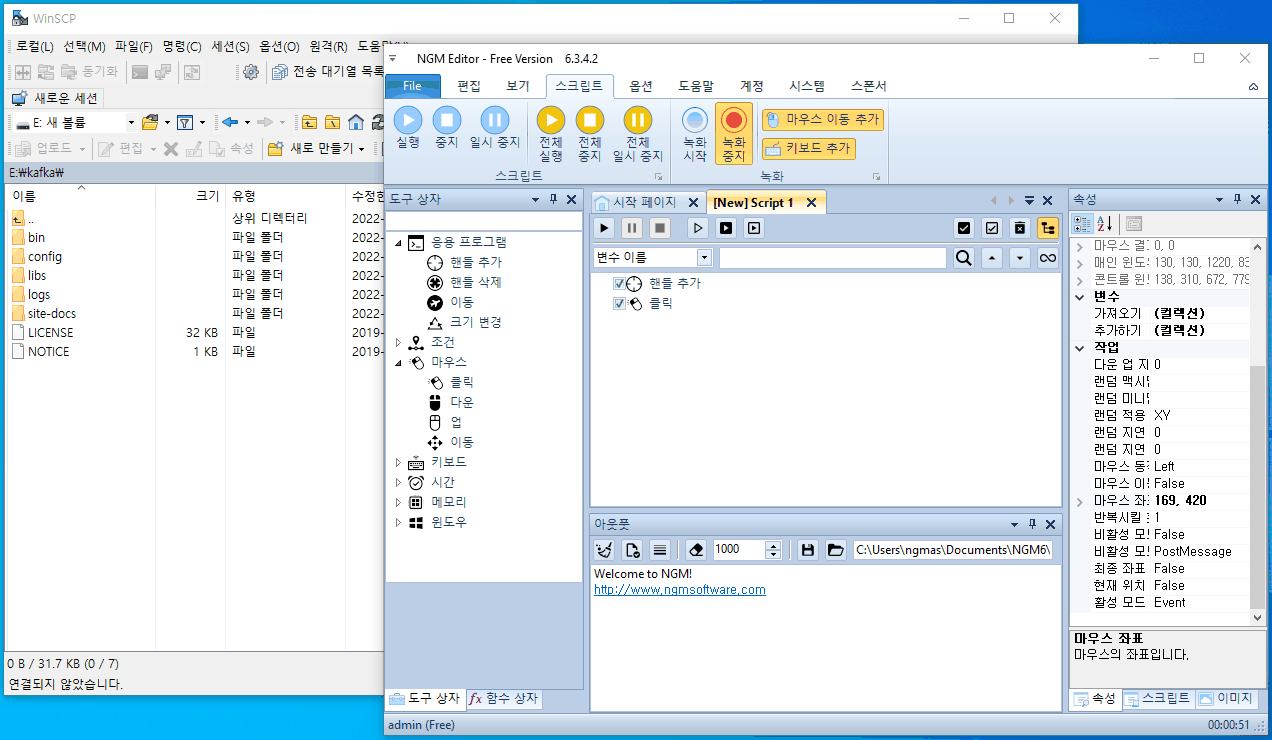1272x740 pixels.
Task: Open the 편집 ribbon tab
Action: coord(469,86)
